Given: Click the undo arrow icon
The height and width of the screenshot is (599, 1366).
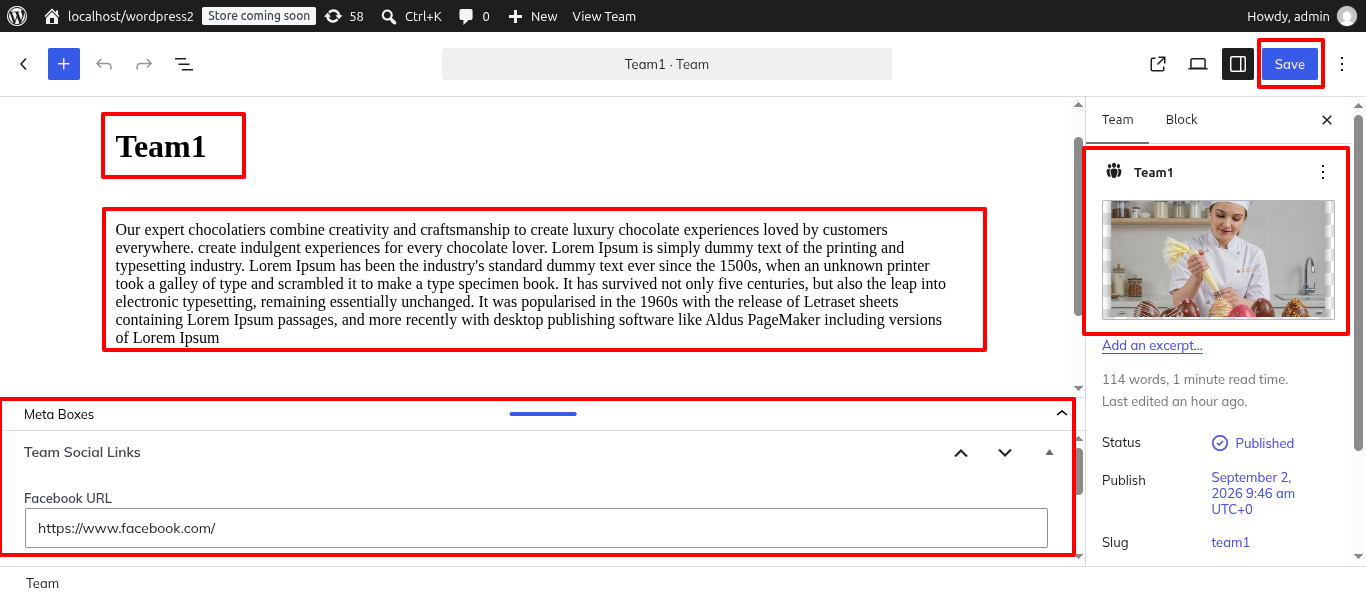Looking at the screenshot, I should [104, 64].
